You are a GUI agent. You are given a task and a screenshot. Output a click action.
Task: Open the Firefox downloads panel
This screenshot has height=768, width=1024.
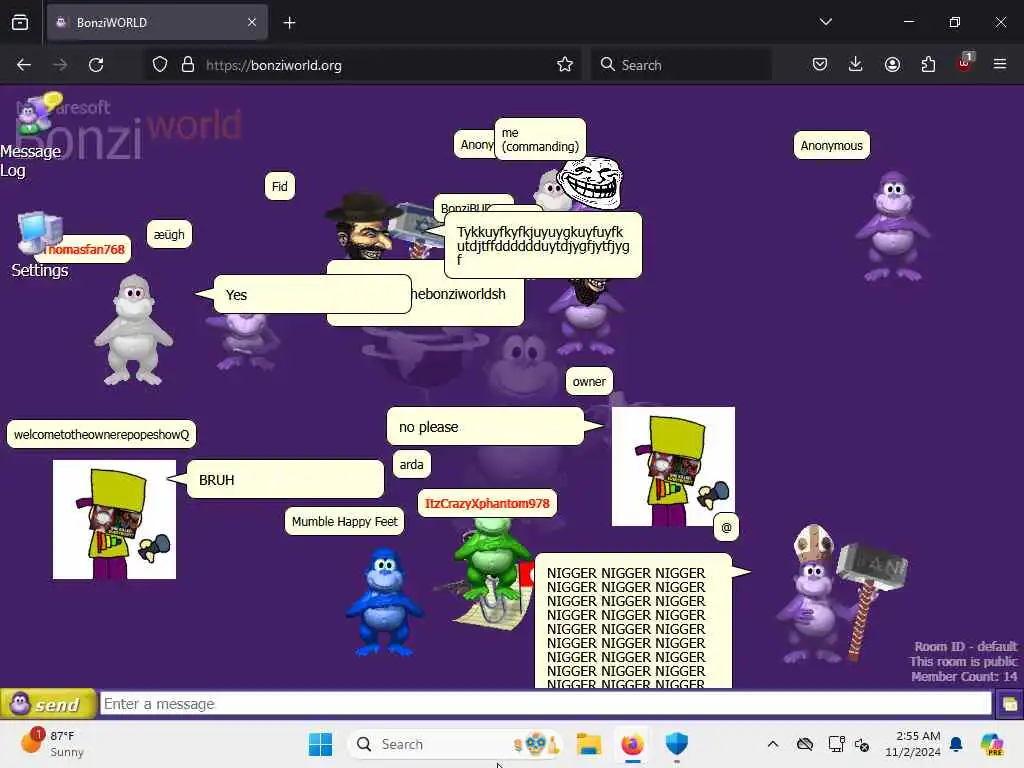[x=856, y=64]
